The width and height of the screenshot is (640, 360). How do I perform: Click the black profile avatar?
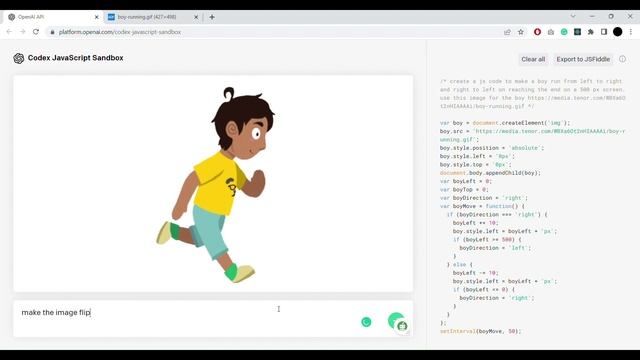[x=618, y=32]
